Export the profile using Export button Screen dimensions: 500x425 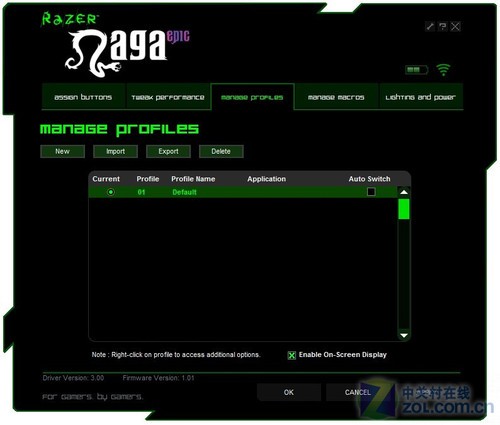pos(168,151)
